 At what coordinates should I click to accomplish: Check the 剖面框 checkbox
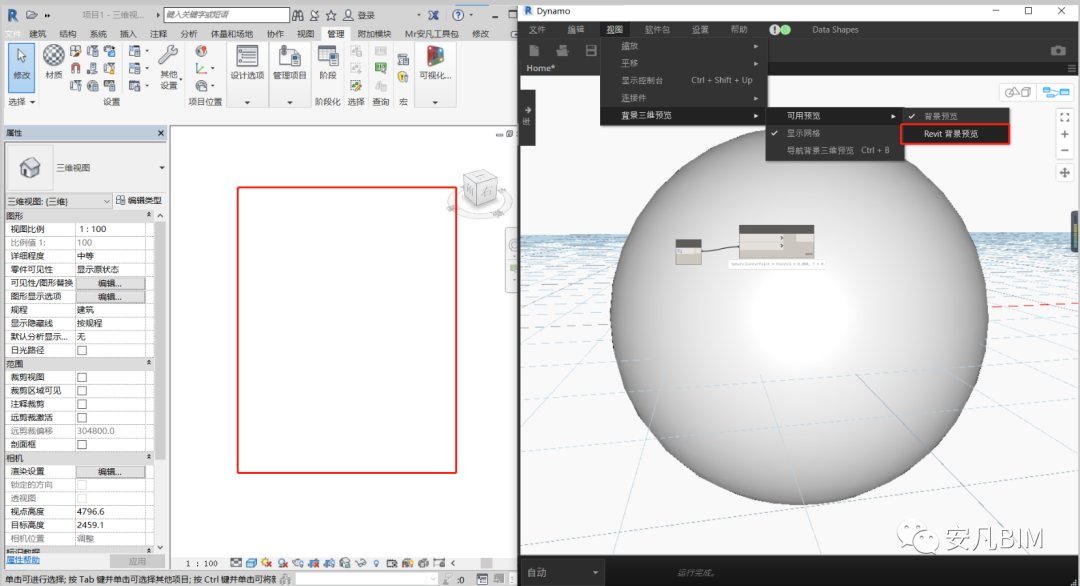point(82,444)
